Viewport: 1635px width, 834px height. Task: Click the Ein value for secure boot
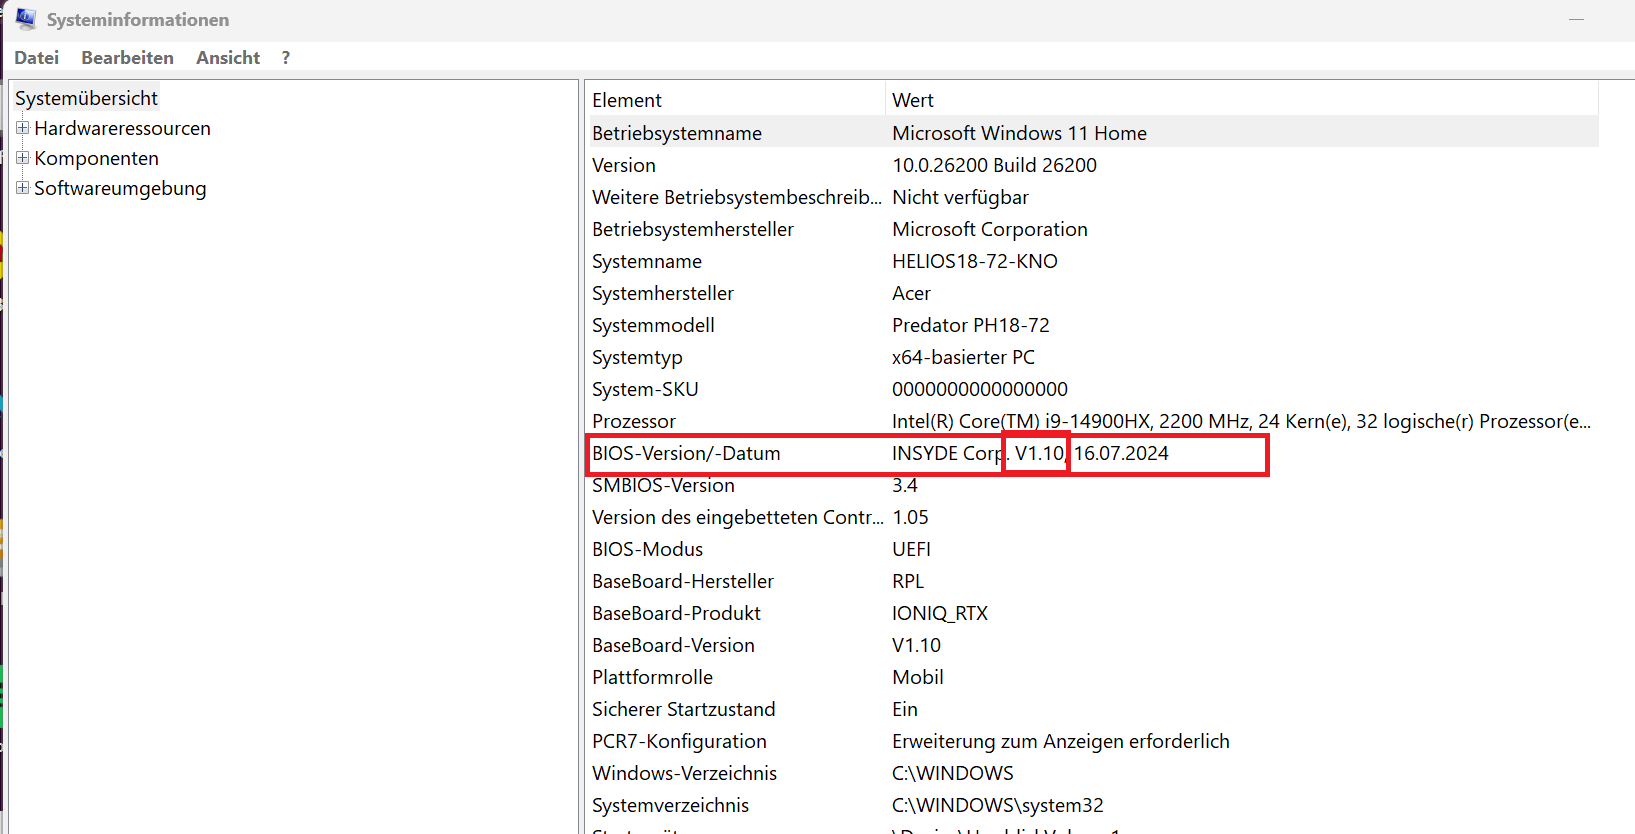click(x=905, y=709)
